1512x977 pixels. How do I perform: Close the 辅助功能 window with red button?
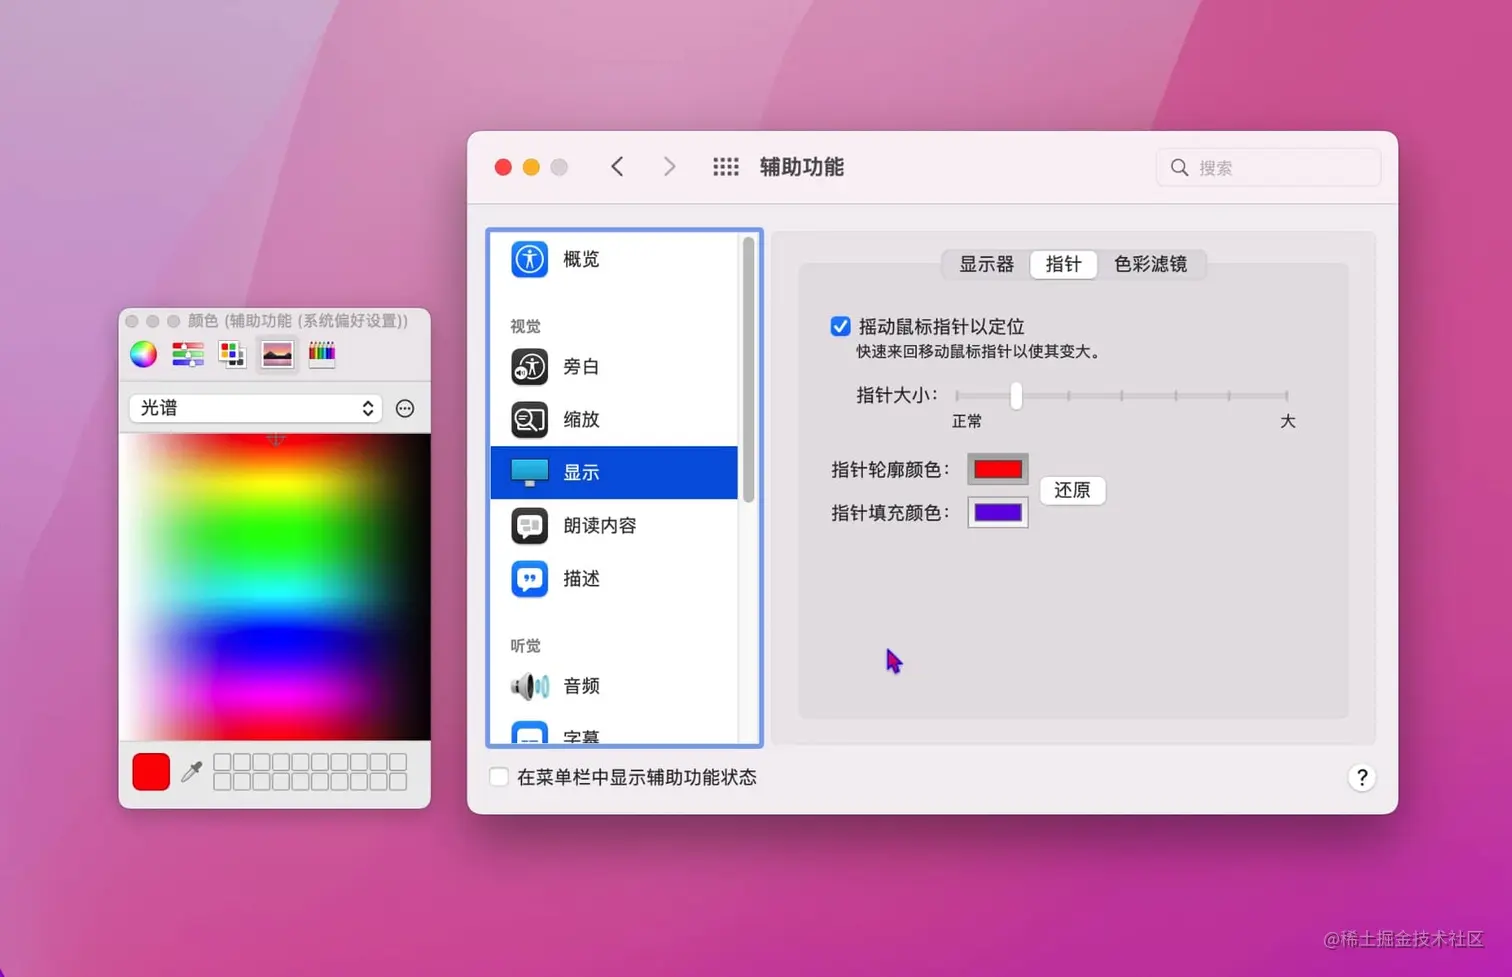pyautogui.click(x=503, y=167)
